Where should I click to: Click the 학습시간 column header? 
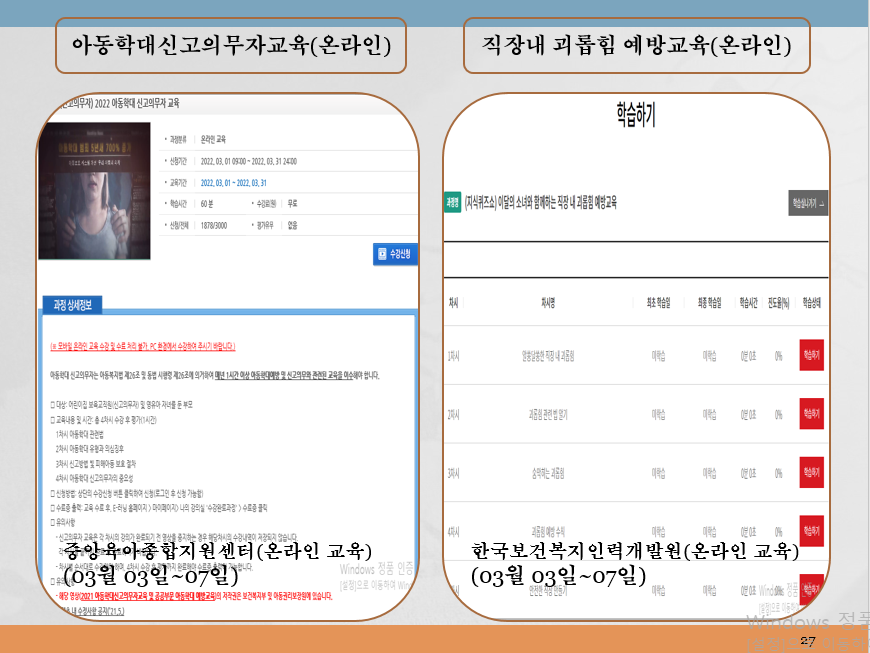tap(748, 302)
